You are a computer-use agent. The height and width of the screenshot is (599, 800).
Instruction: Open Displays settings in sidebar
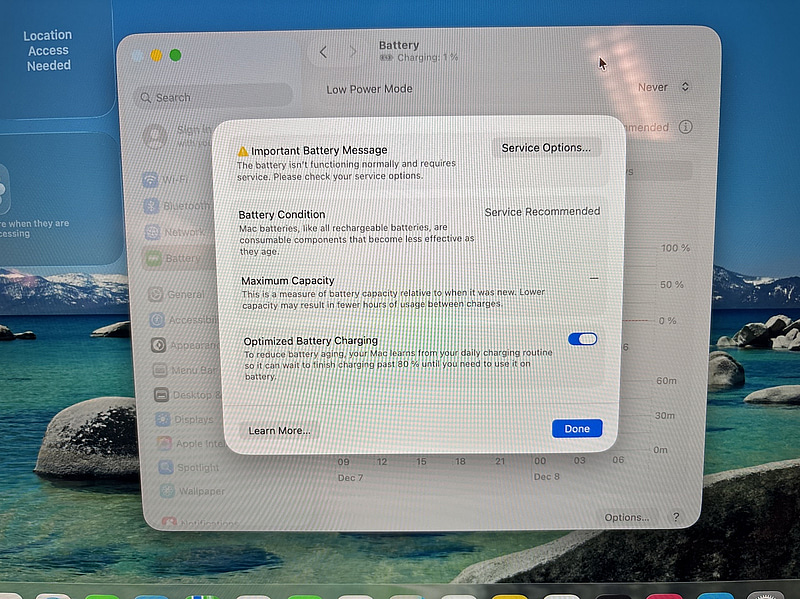(x=183, y=419)
